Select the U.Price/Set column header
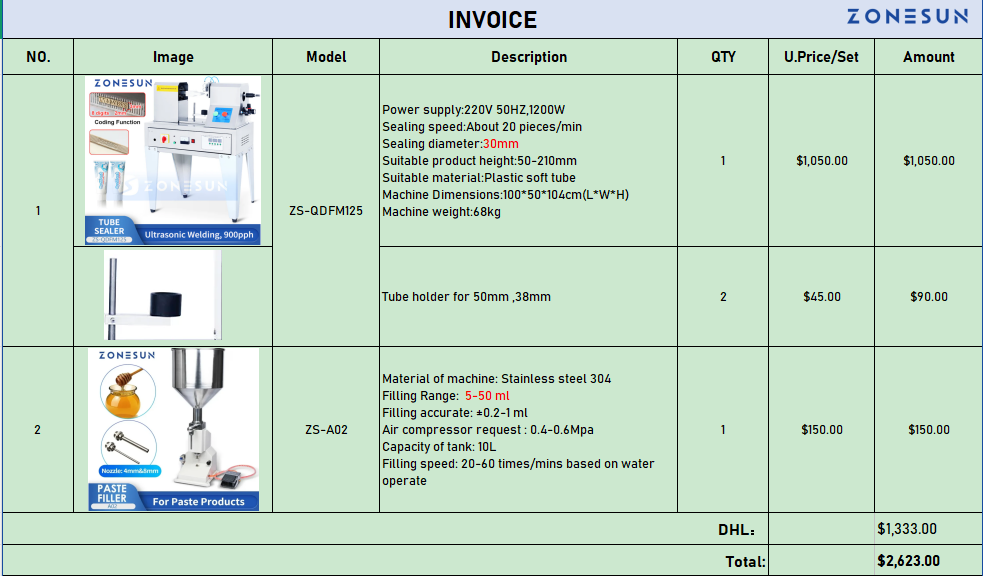Viewport: 983px width, 576px height. (821, 57)
